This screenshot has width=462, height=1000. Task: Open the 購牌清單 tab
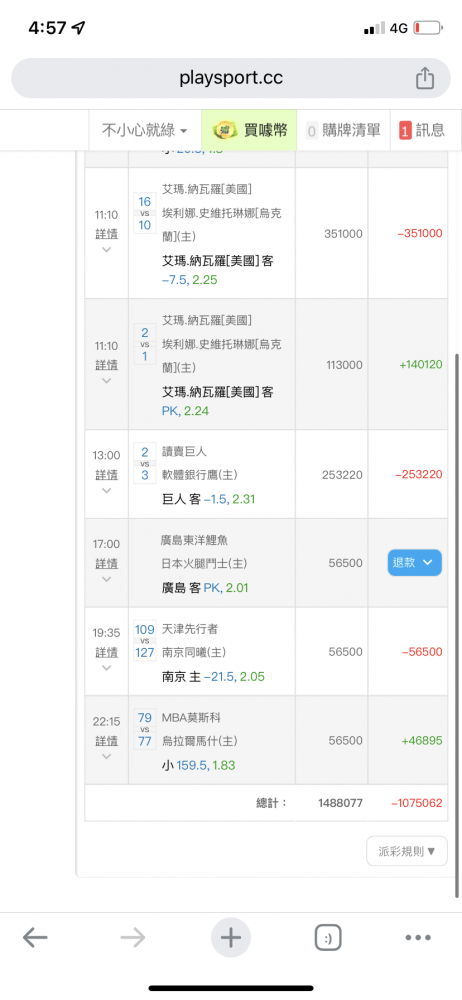[x=343, y=130]
